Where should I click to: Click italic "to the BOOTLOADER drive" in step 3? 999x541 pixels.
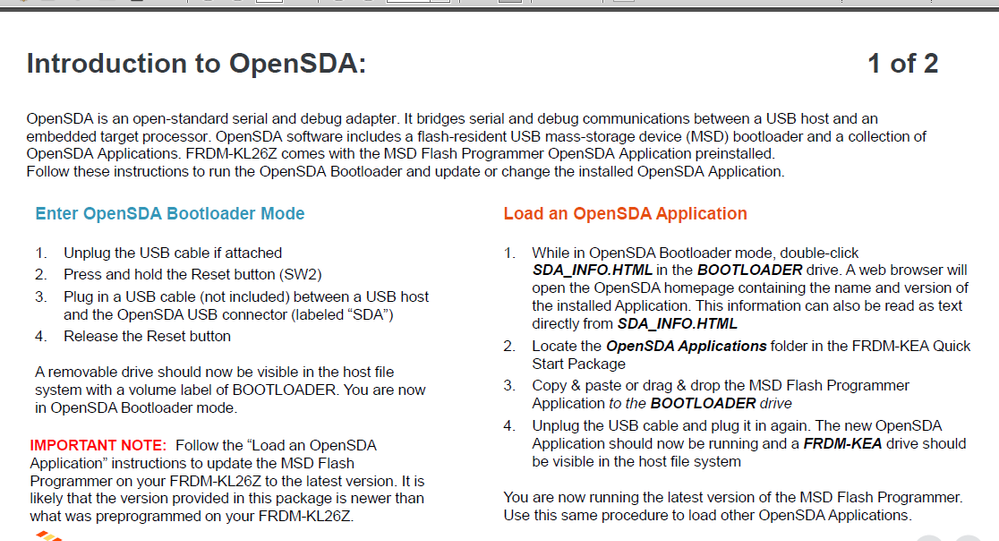coord(700,403)
